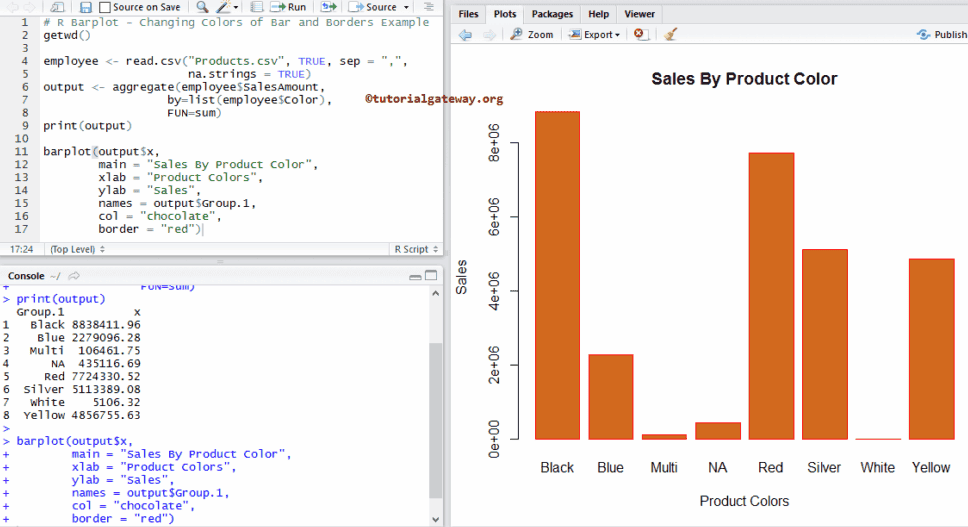Click the Console scrollbar up arrow
968x527 pixels.
[x=435, y=294]
